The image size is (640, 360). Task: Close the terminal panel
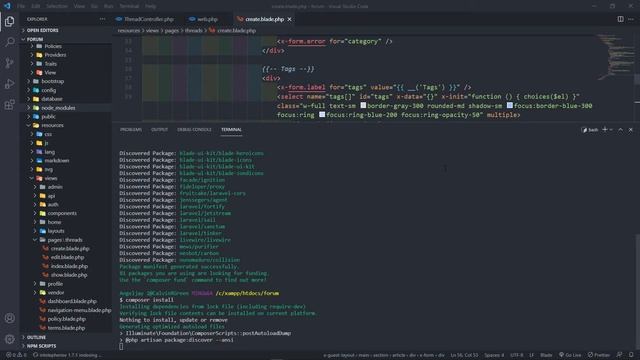631,129
